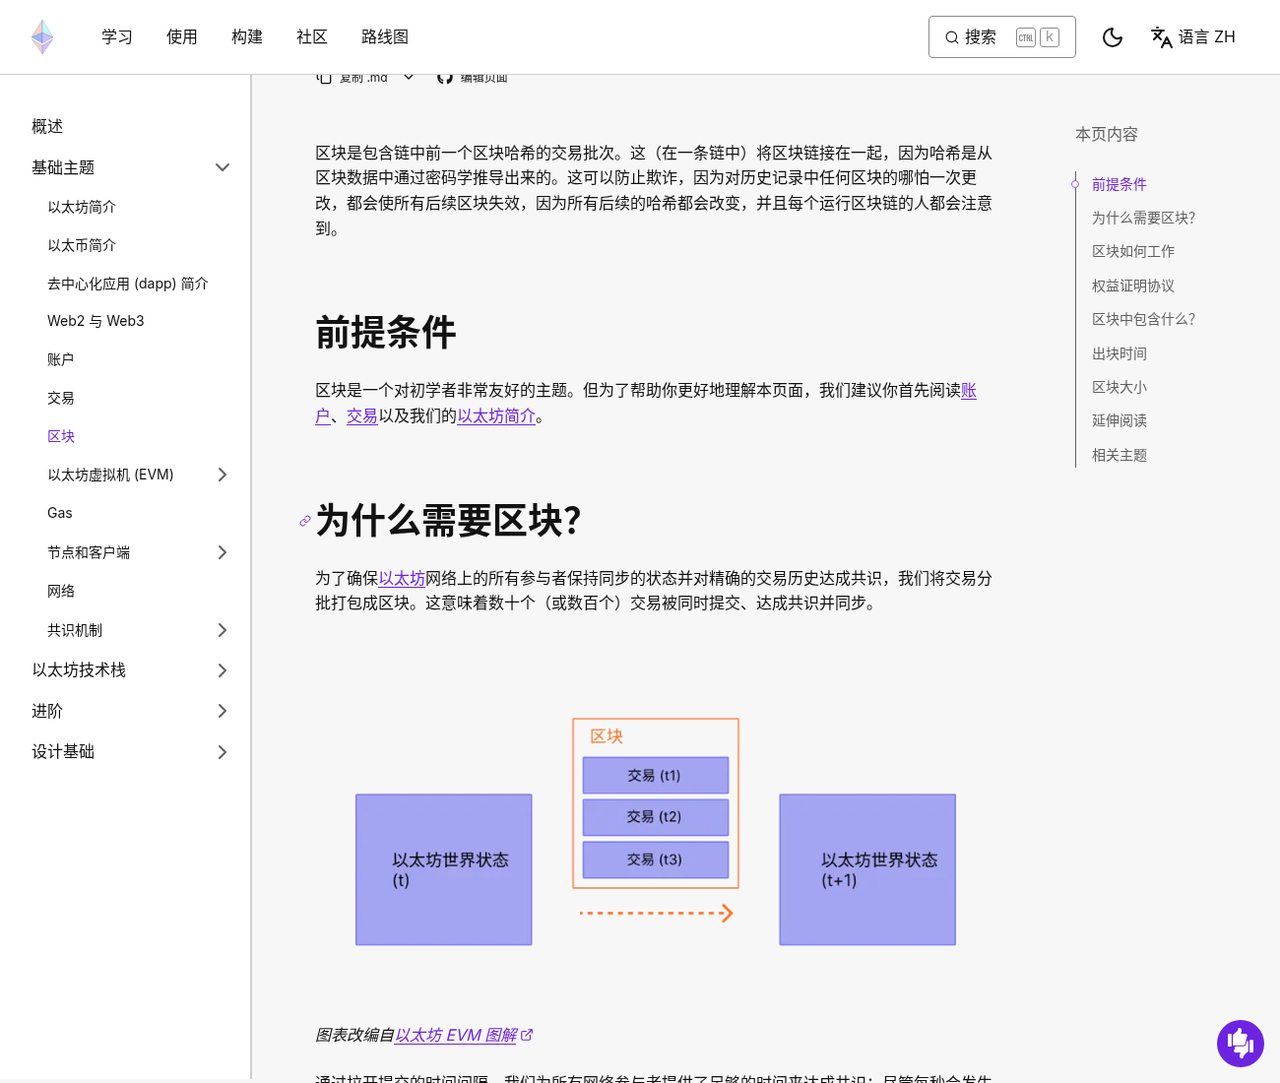Jump to 延伸阅读 in the 本页内容 list
This screenshot has width=1280, height=1083.
[x=1119, y=421]
